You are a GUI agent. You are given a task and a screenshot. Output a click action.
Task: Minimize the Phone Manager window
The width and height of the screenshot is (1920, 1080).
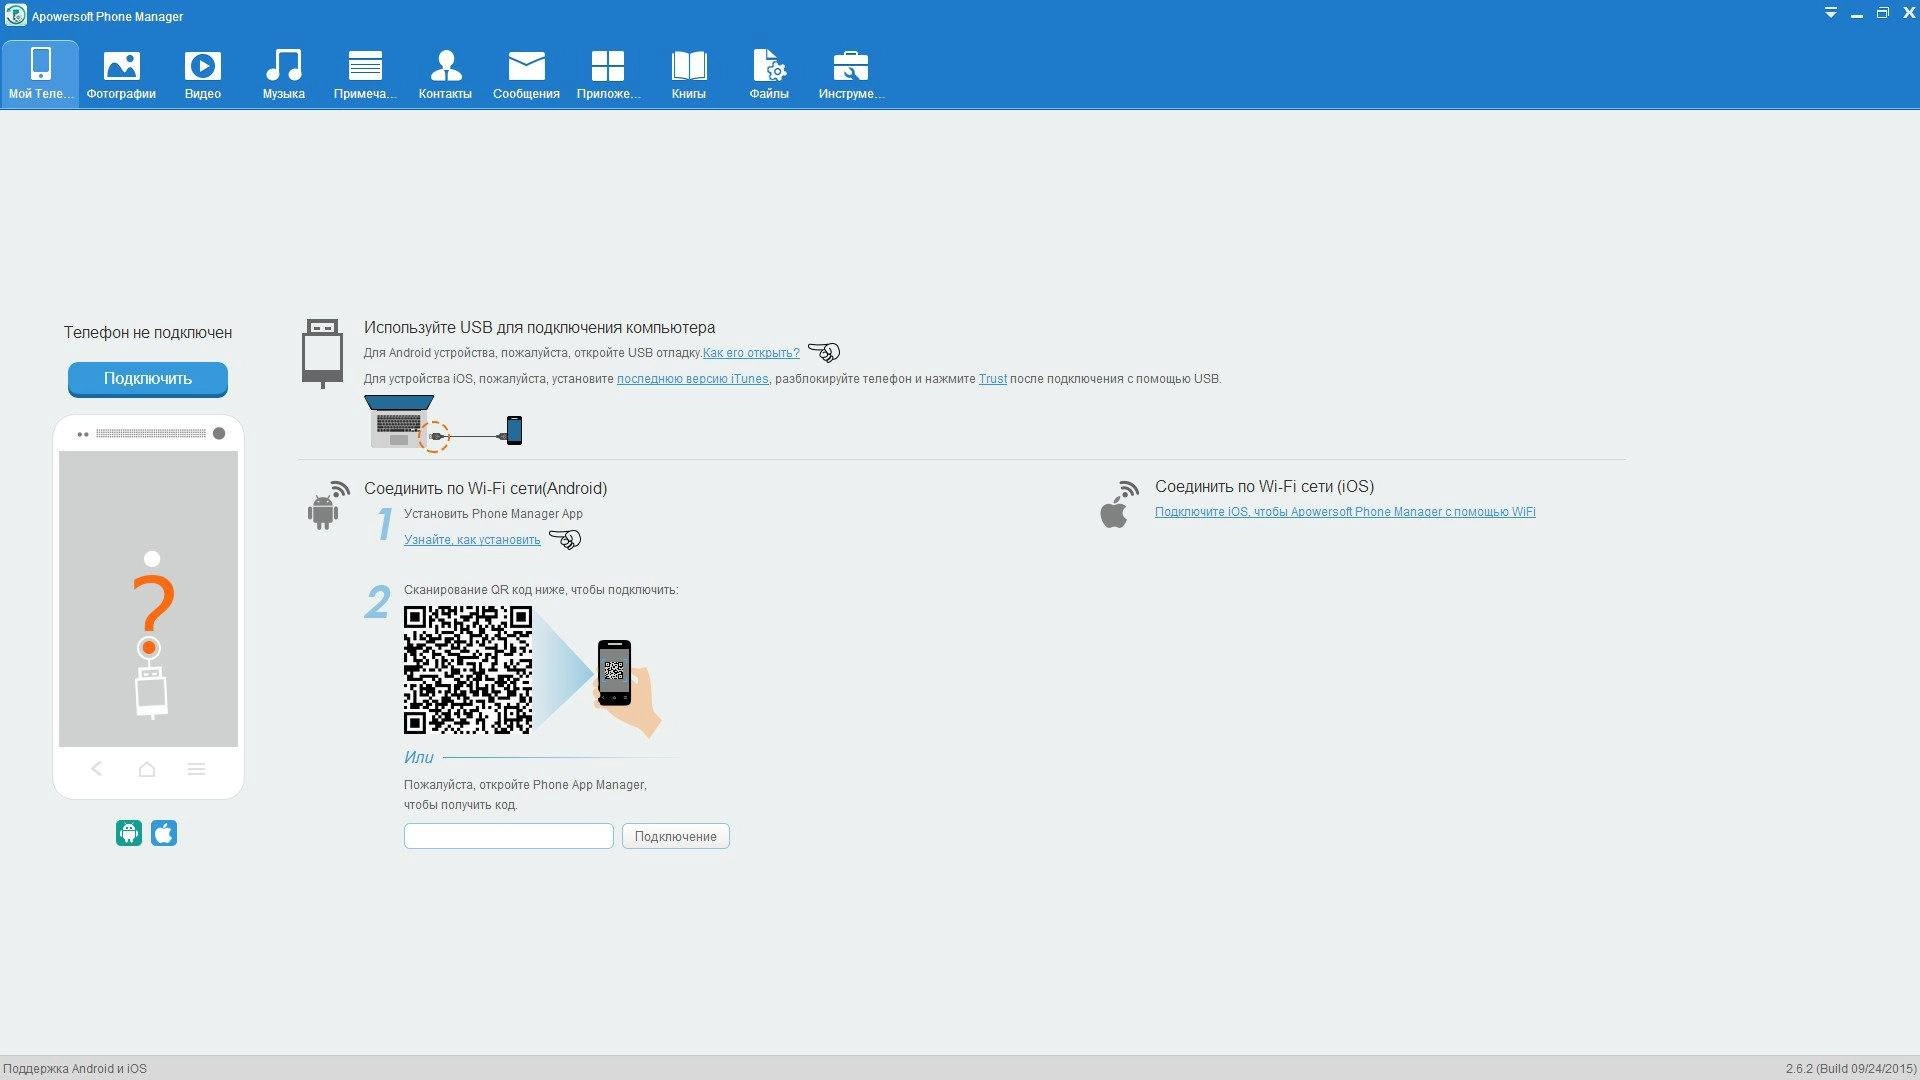coord(1856,14)
